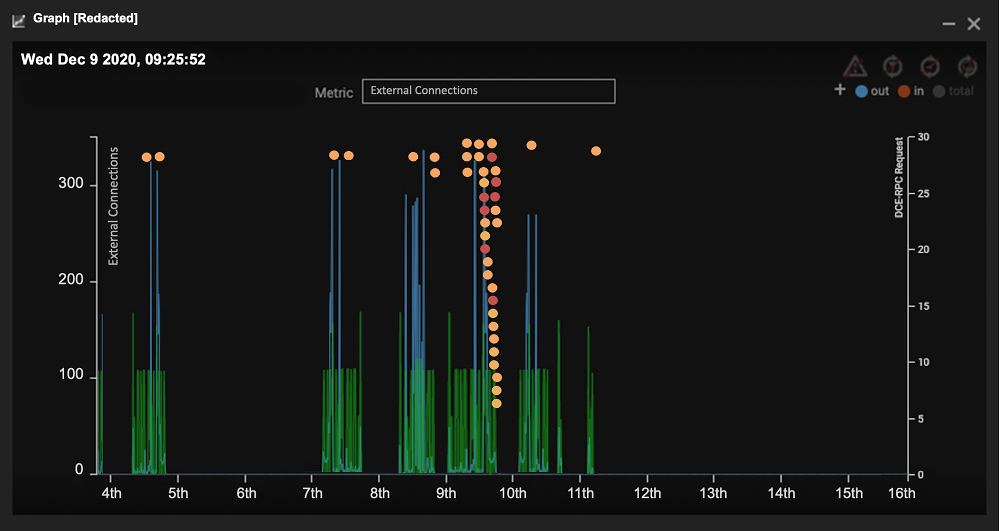The width and height of the screenshot is (1000, 531).
Task: Select the lone event dot above 11th
Action: 596,151
